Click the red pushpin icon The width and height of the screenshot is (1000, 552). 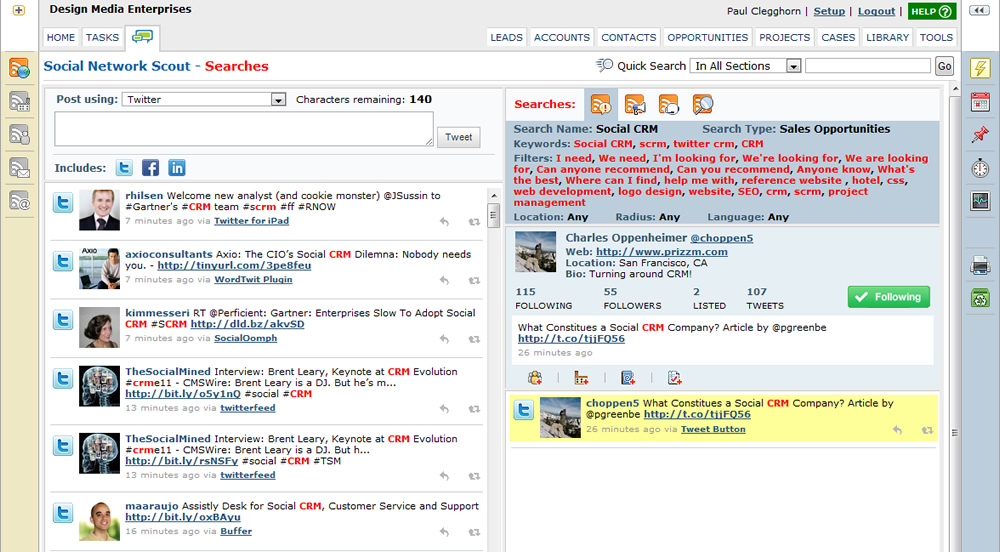point(980,134)
